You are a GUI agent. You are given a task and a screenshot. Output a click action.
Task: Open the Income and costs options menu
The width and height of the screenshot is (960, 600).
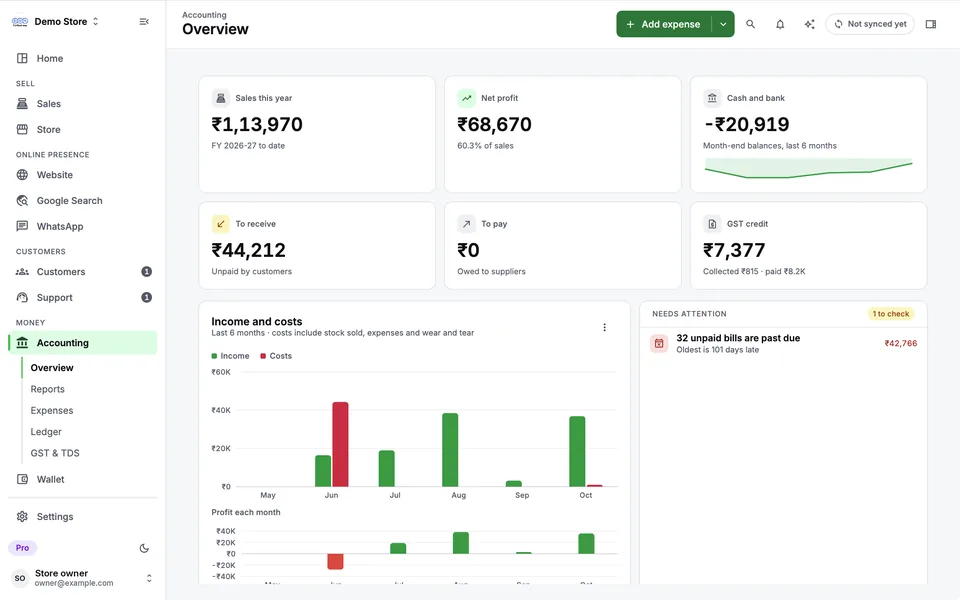tap(604, 327)
